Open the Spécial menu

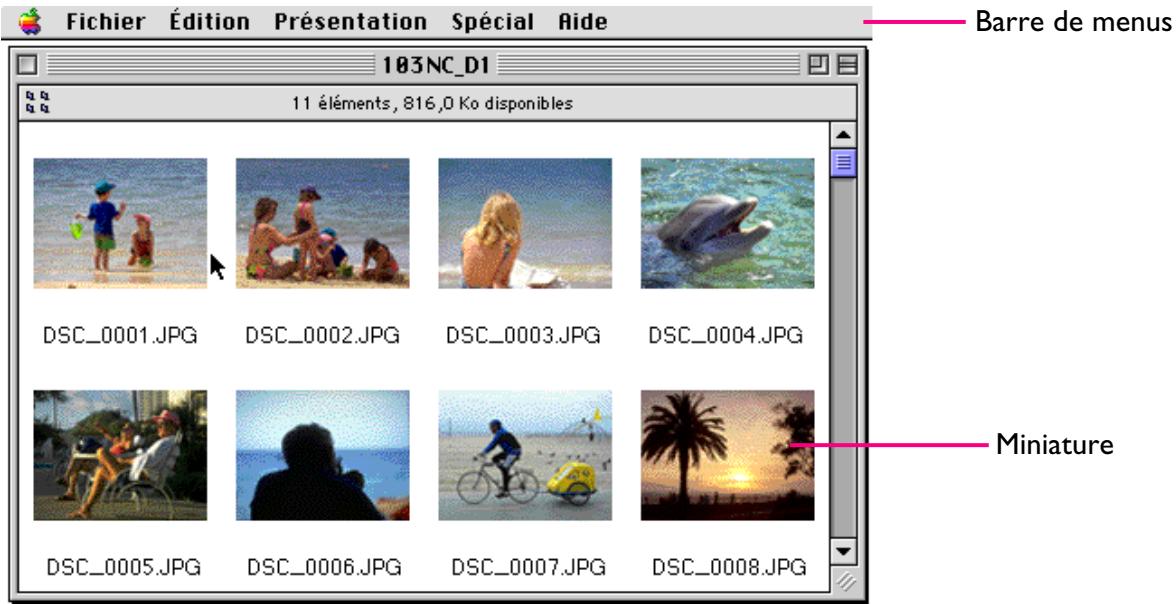click(493, 22)
